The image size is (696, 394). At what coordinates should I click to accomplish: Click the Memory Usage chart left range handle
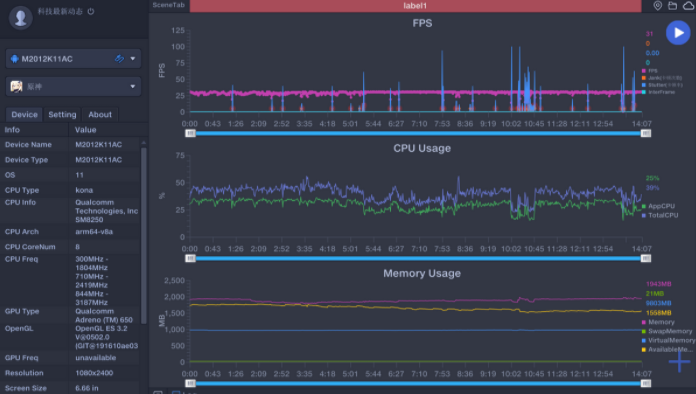coord(190,383)
